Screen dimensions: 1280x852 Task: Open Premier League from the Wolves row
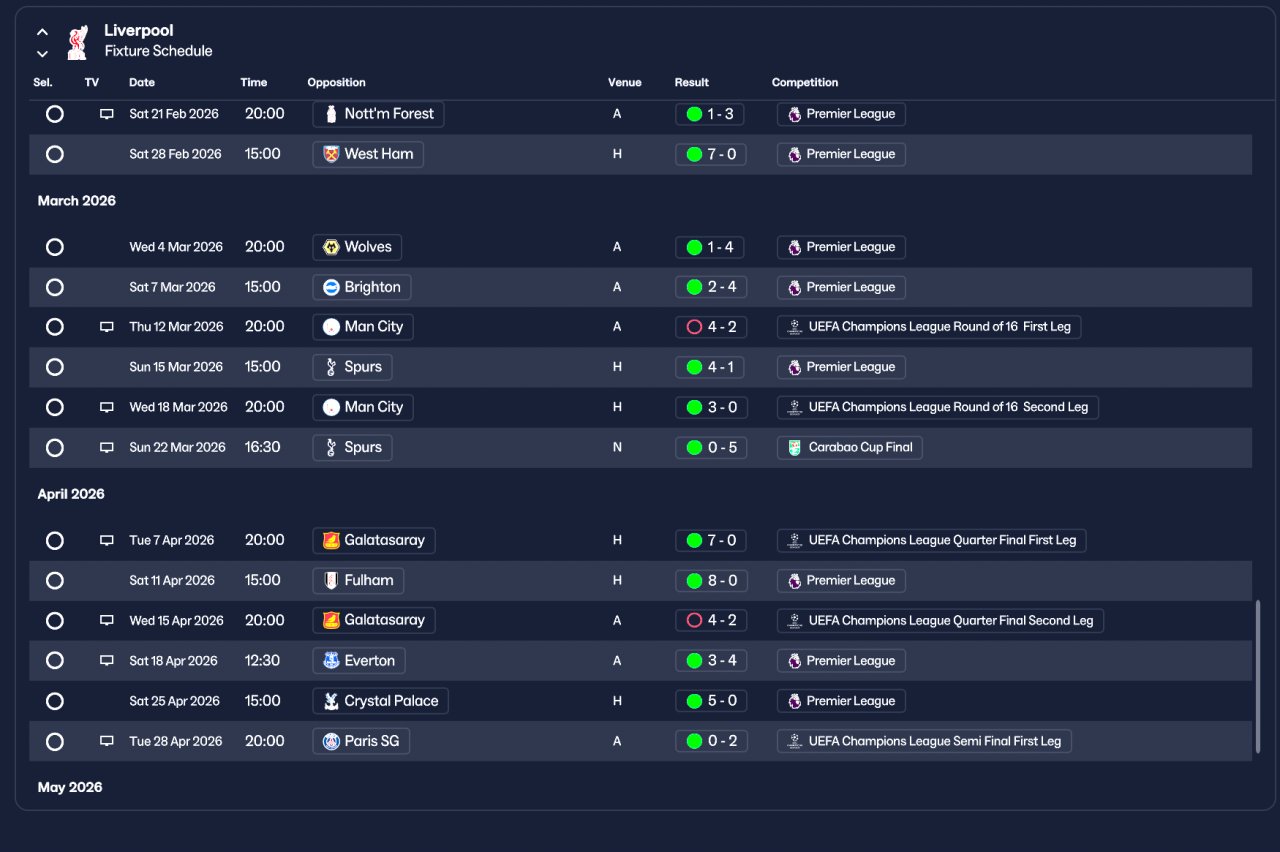pyautogui.click(x=841, y=247)
